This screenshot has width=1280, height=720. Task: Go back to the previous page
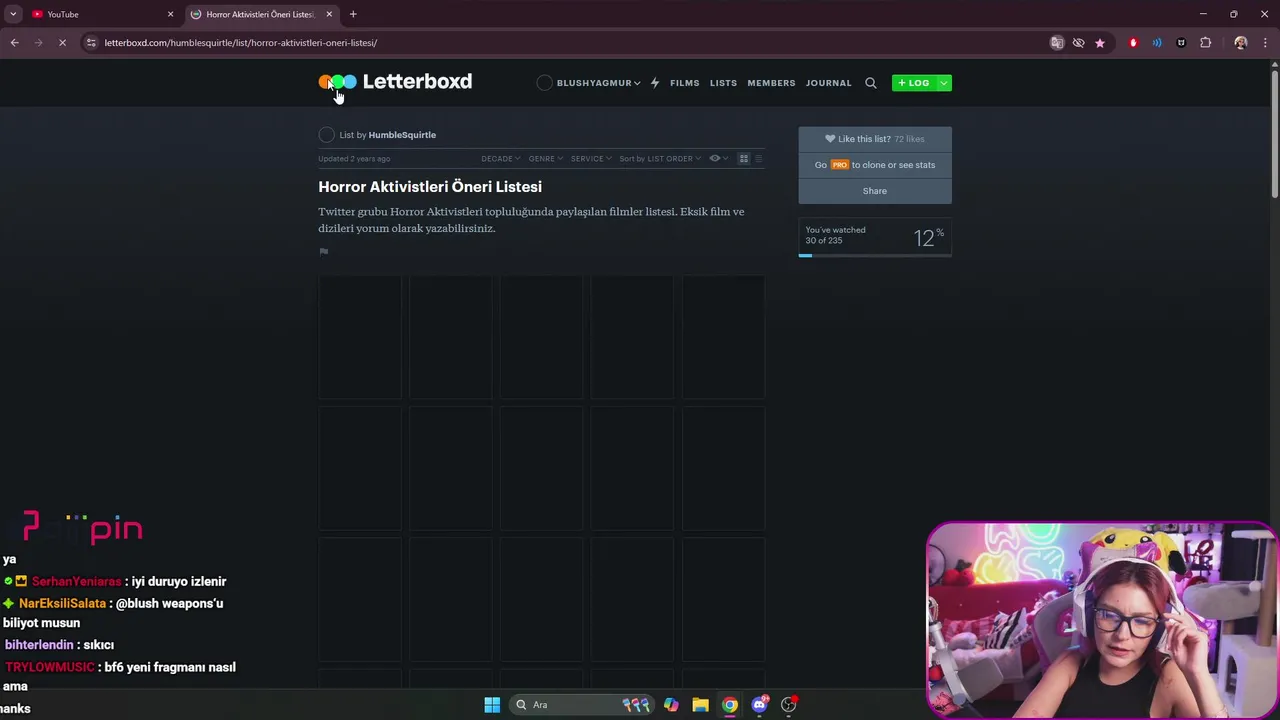tap(14, 43)
